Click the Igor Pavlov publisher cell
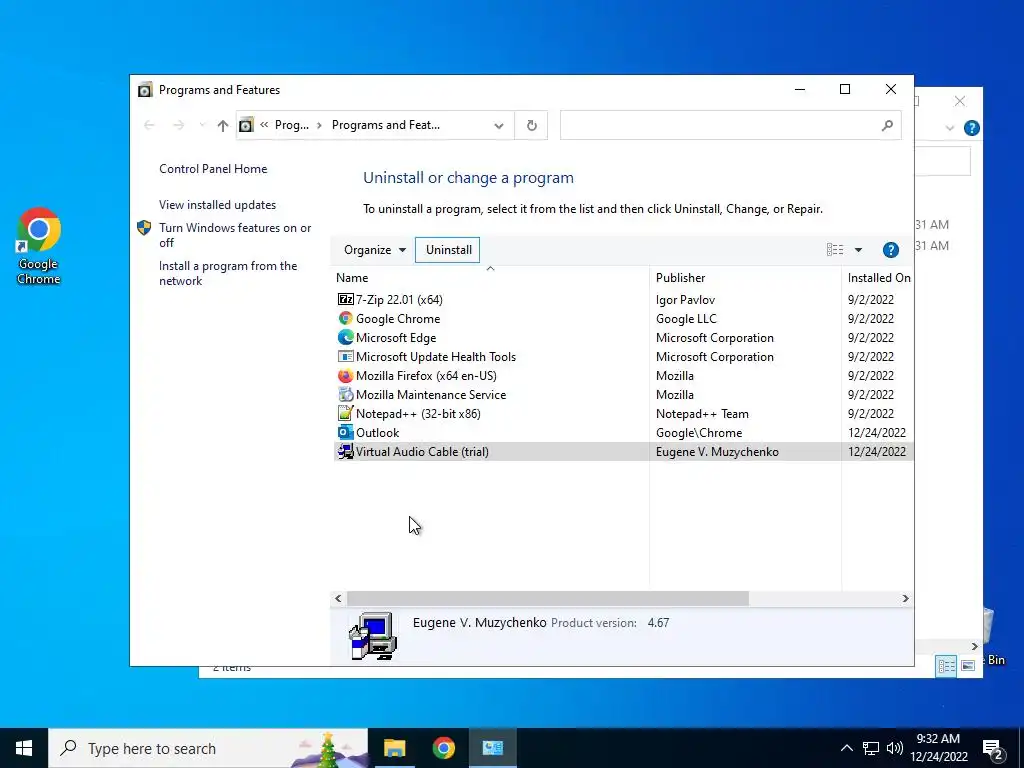The image size is (1024, 768). point(685,299)
